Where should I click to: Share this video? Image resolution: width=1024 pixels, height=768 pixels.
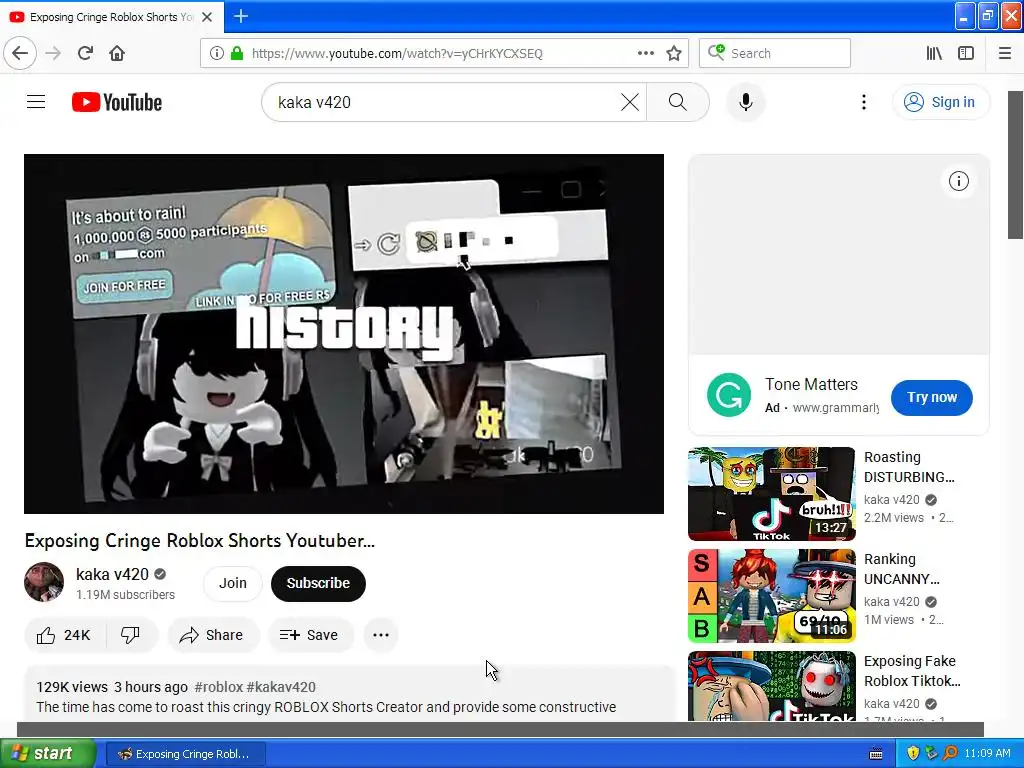(213, 635)
